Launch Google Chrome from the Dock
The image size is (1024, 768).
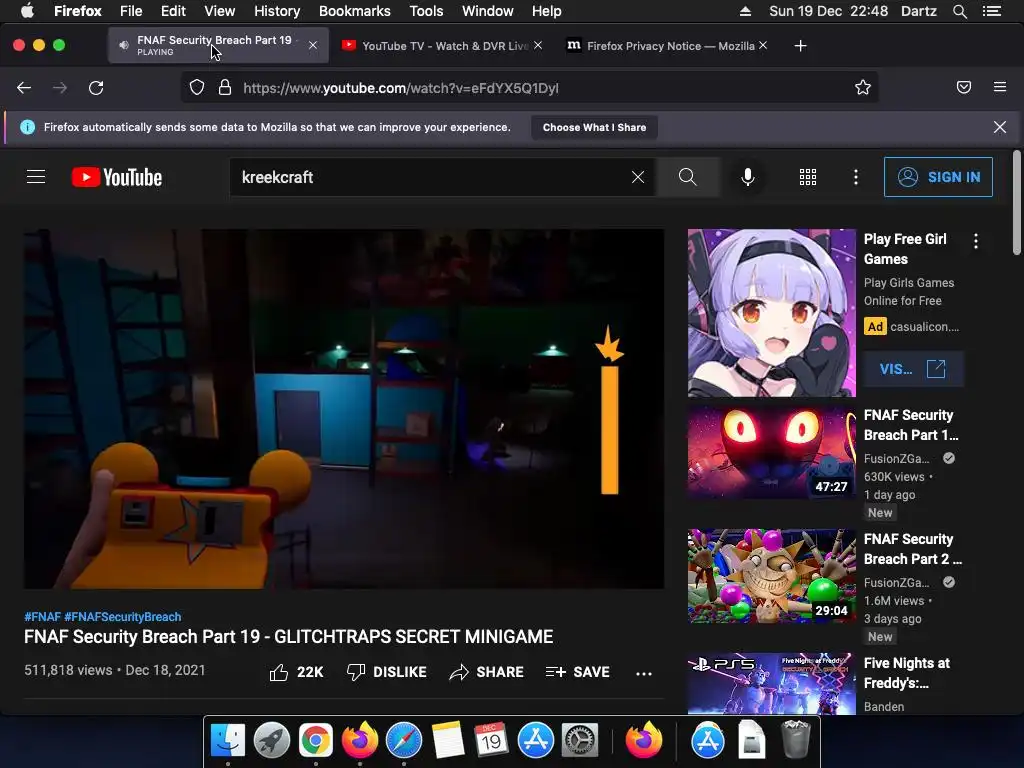coord(315,740)
